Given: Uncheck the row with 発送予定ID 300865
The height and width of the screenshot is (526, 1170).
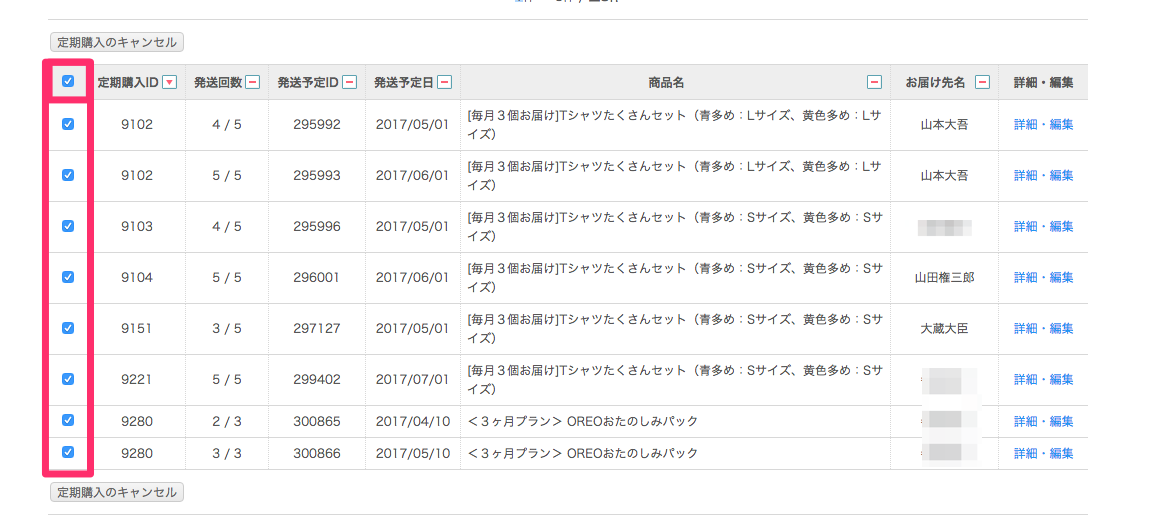Looking at the screenshot, I should click(68, 420).
